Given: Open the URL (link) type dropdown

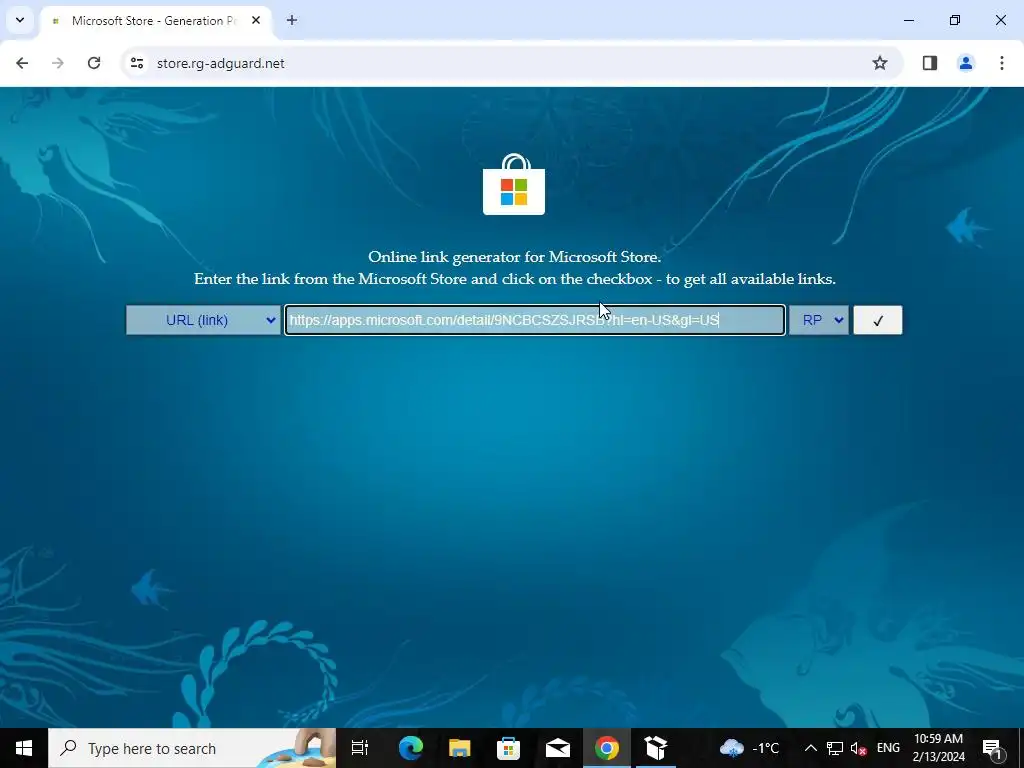Looking at the screenshot, I should (x=203, y=320).
